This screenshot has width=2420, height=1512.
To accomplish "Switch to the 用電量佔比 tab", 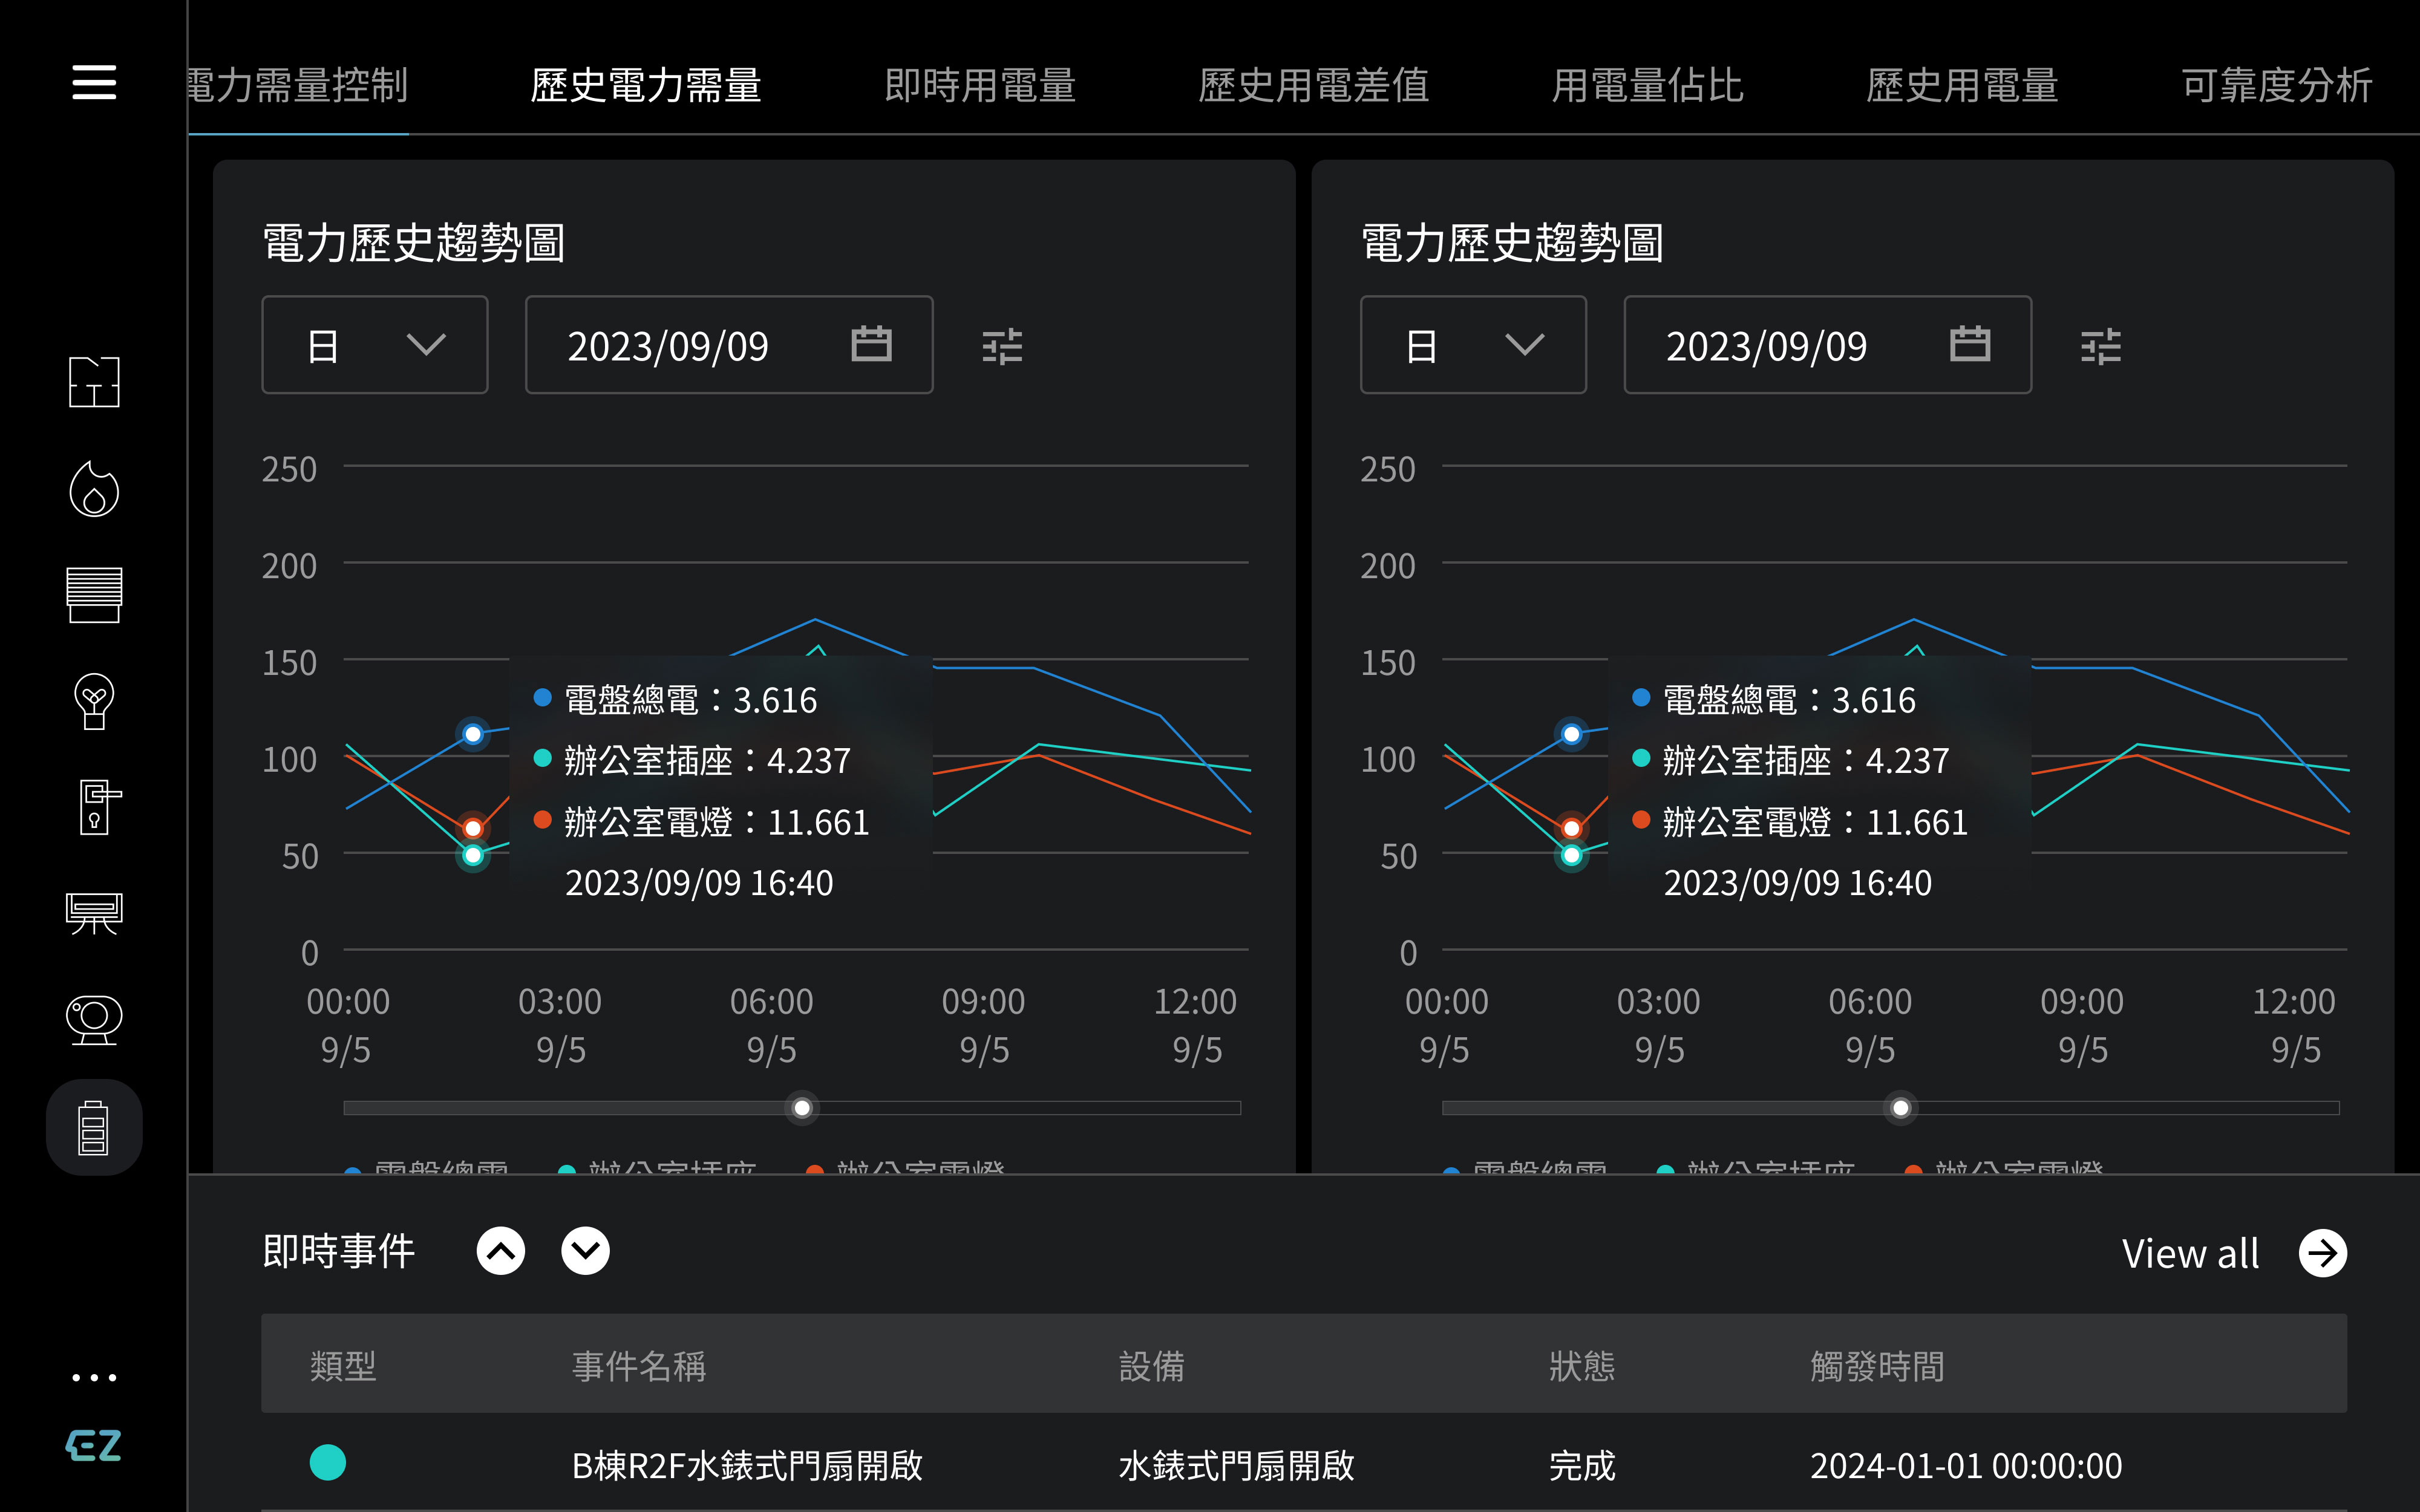I will coord(1647,85).
